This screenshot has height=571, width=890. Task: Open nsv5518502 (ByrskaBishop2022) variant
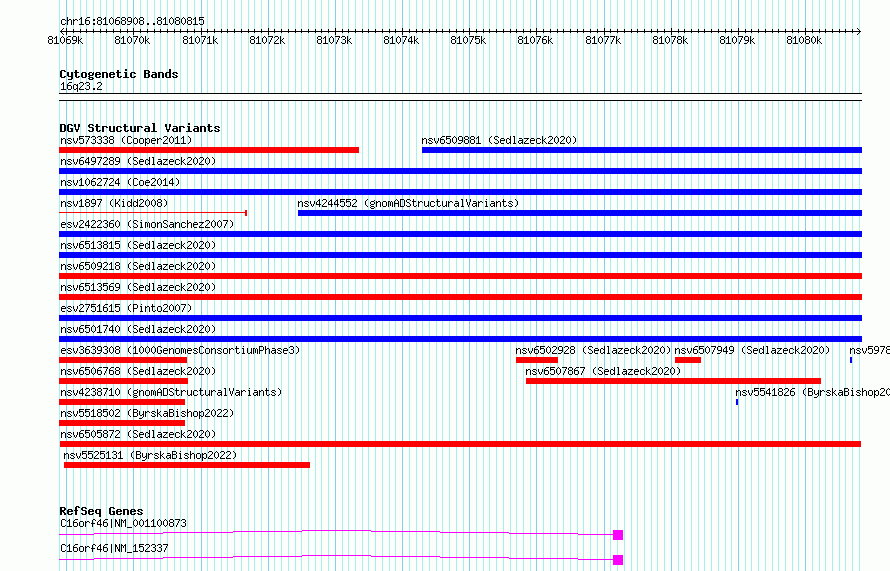(147, 413)
